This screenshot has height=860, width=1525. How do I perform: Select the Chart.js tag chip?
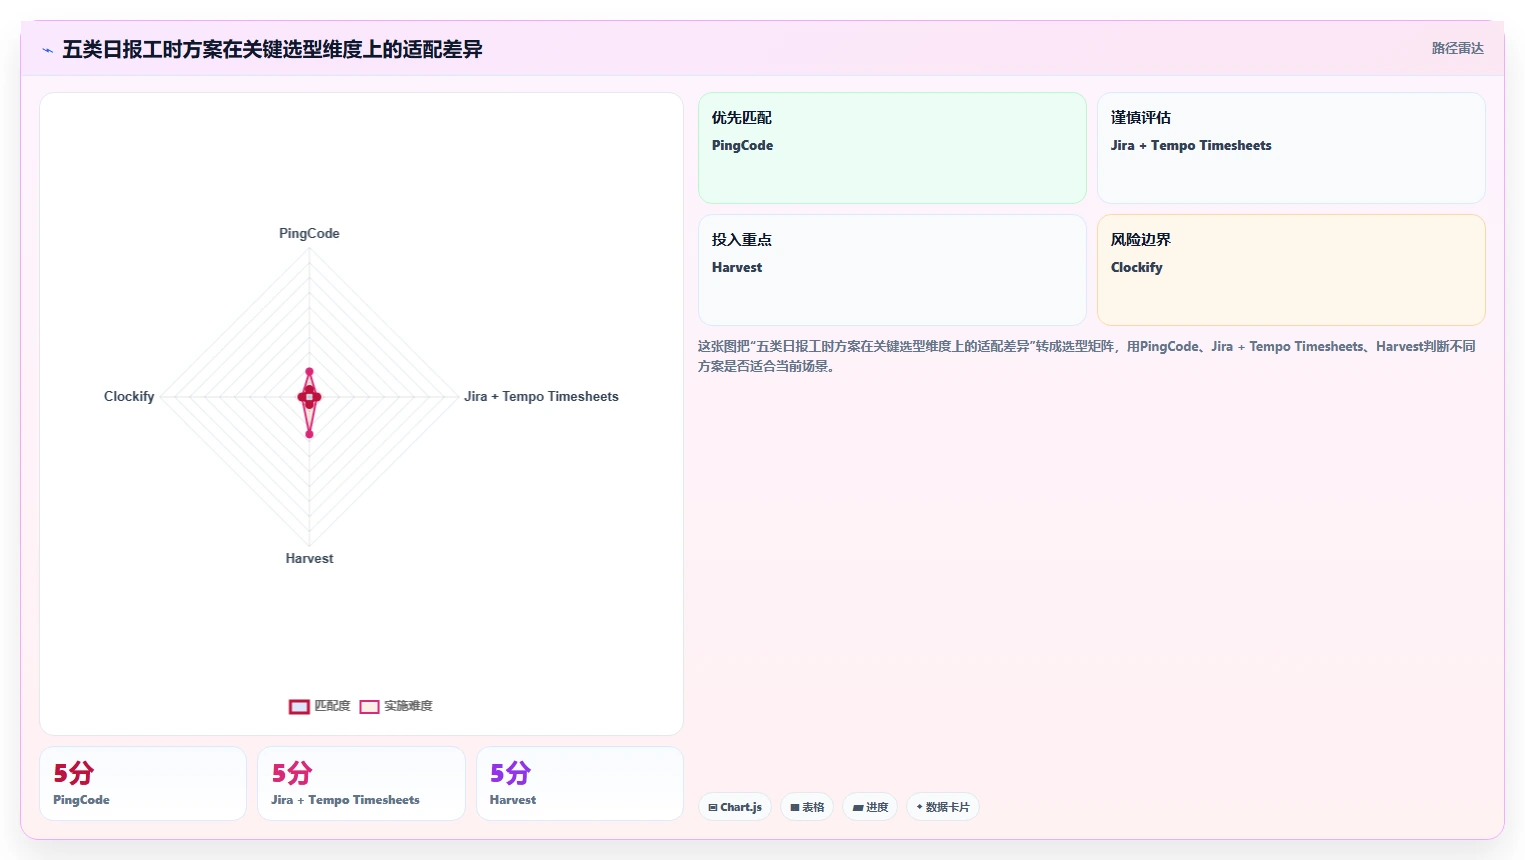[735, 807]
